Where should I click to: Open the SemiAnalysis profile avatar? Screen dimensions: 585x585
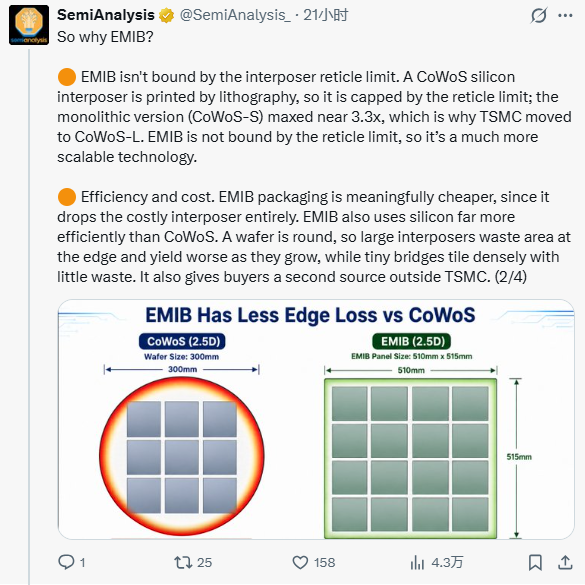[x=29, y=25]
